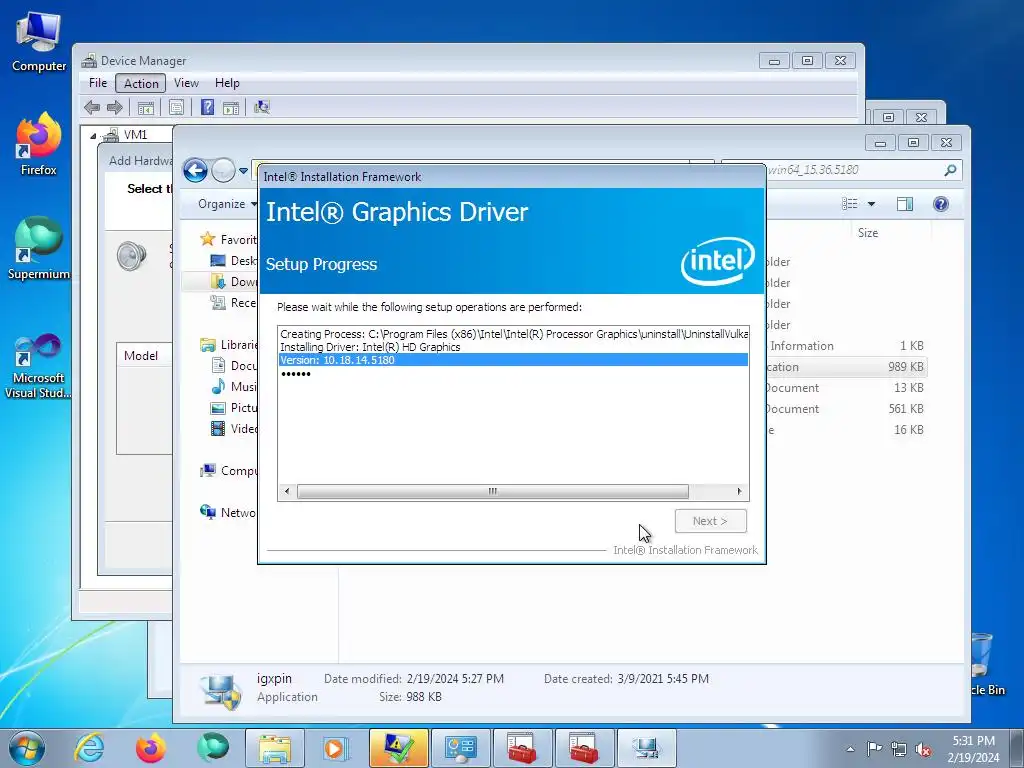The image size is (1024, 768).
Task: Open the Computer desktop icon
Action: 39,42
